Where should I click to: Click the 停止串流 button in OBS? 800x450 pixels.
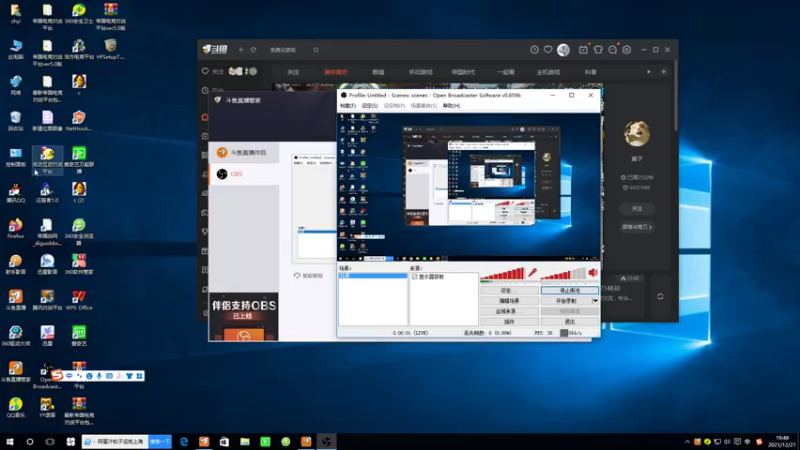click(569, 290)
